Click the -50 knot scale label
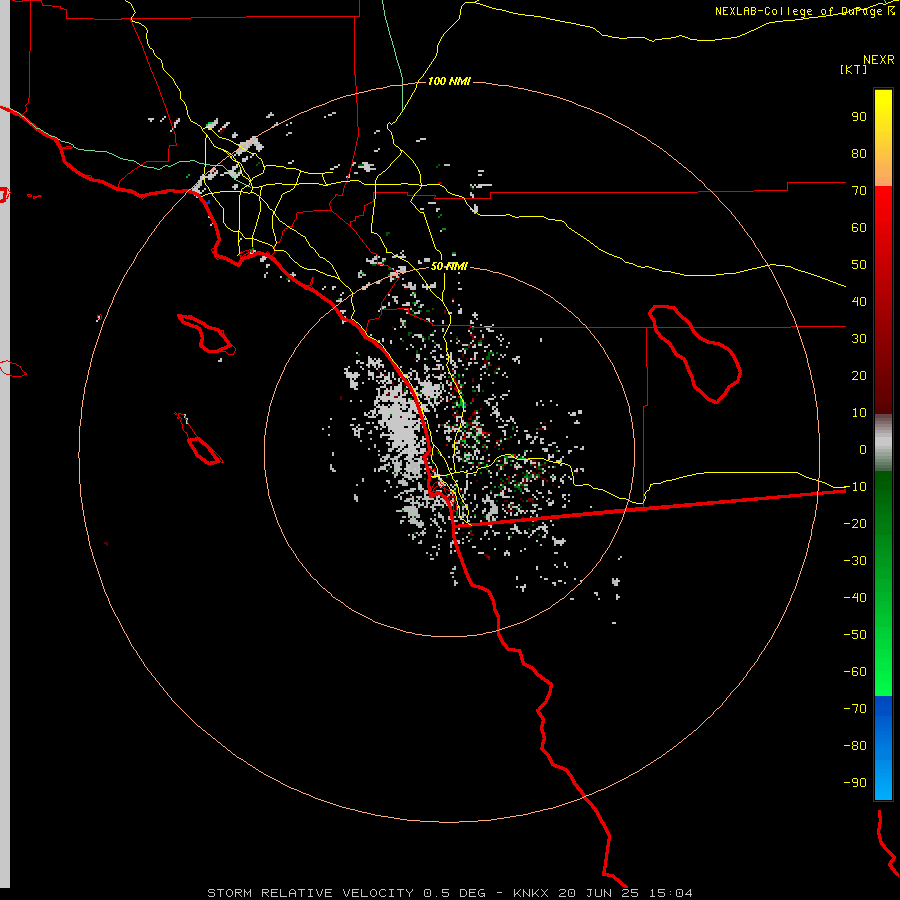Image resolution: width=900 pixels, height=900 pixels. pos(855,634)
